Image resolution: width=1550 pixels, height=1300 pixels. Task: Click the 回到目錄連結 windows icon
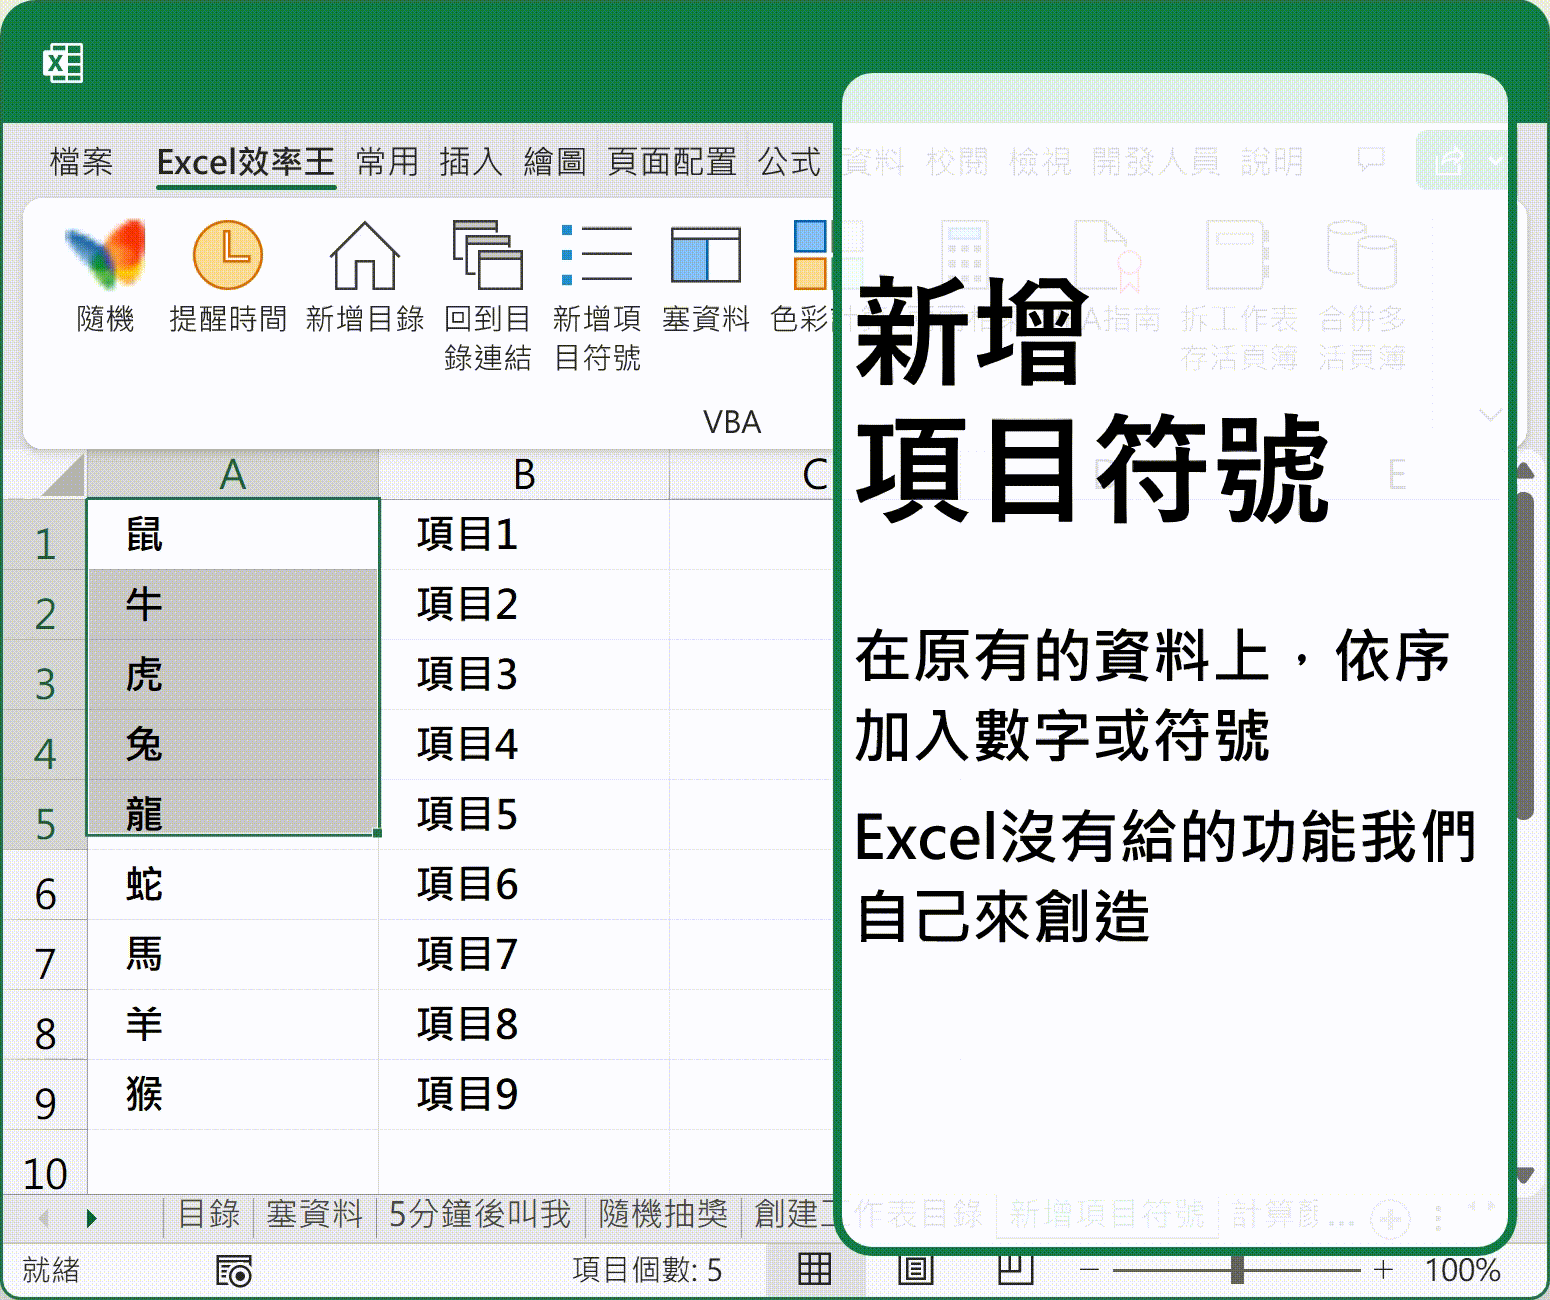pos(487,256)
